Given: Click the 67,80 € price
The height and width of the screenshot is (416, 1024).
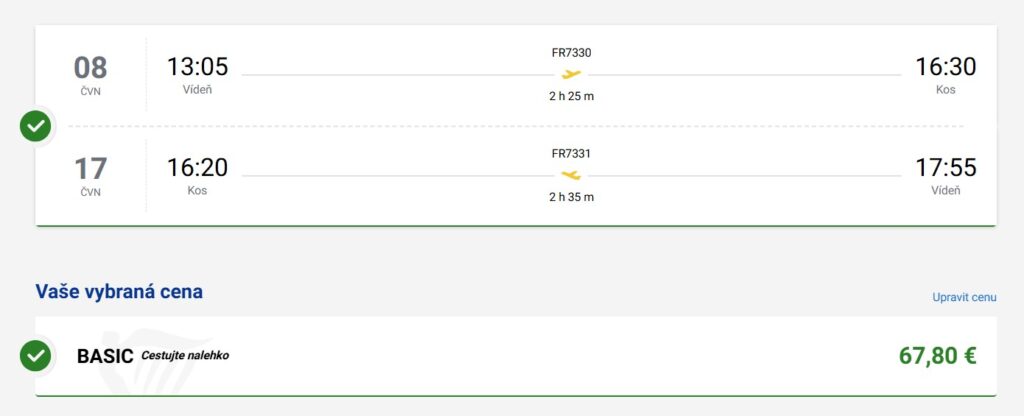Looking at the screenshot, I should [937, 355].
